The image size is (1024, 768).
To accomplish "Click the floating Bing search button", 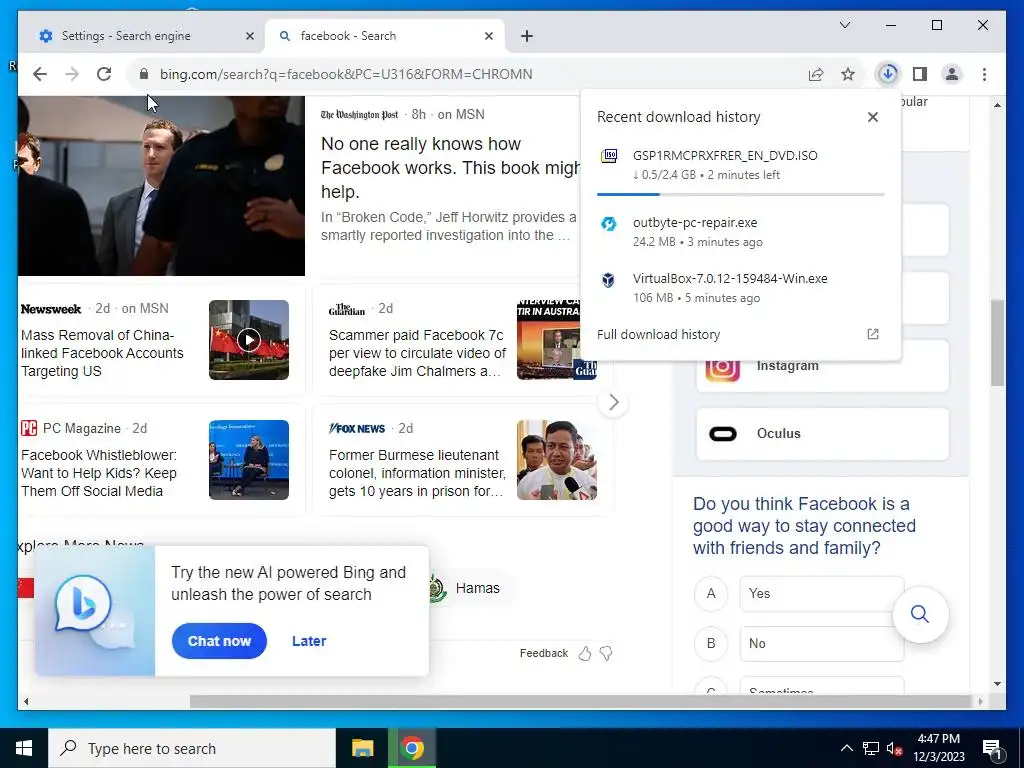I will point(920,614).
